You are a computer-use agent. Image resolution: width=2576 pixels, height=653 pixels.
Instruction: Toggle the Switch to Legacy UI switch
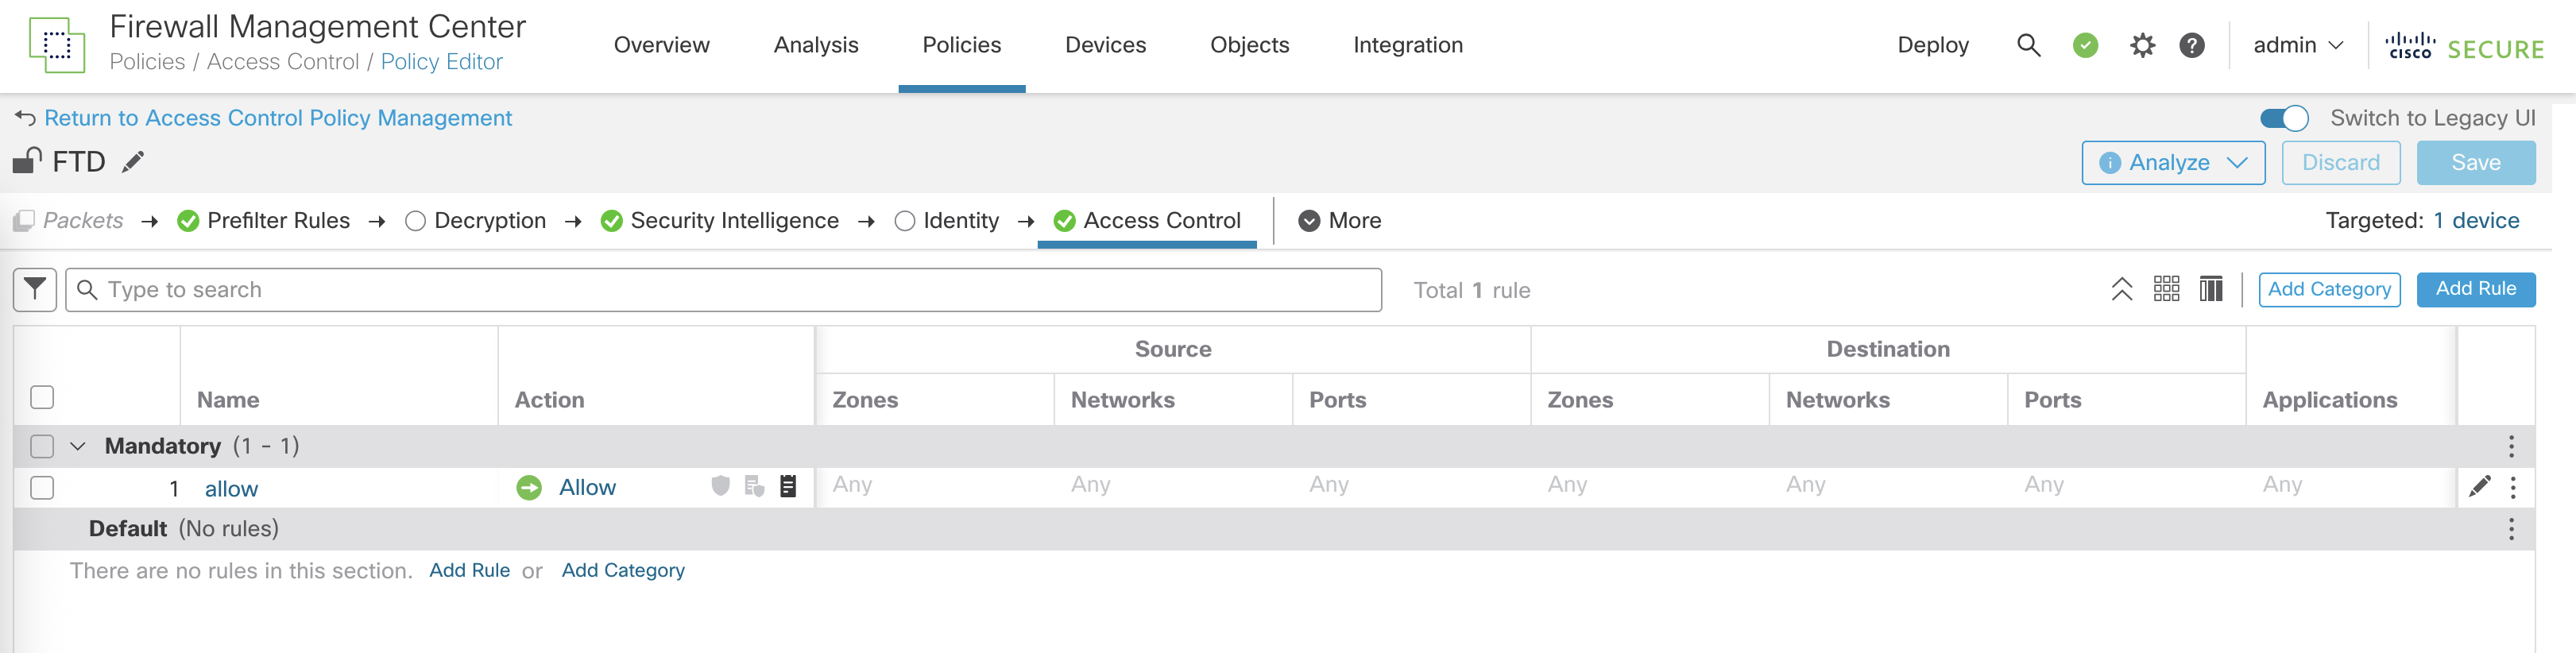tap(2284, 118)
